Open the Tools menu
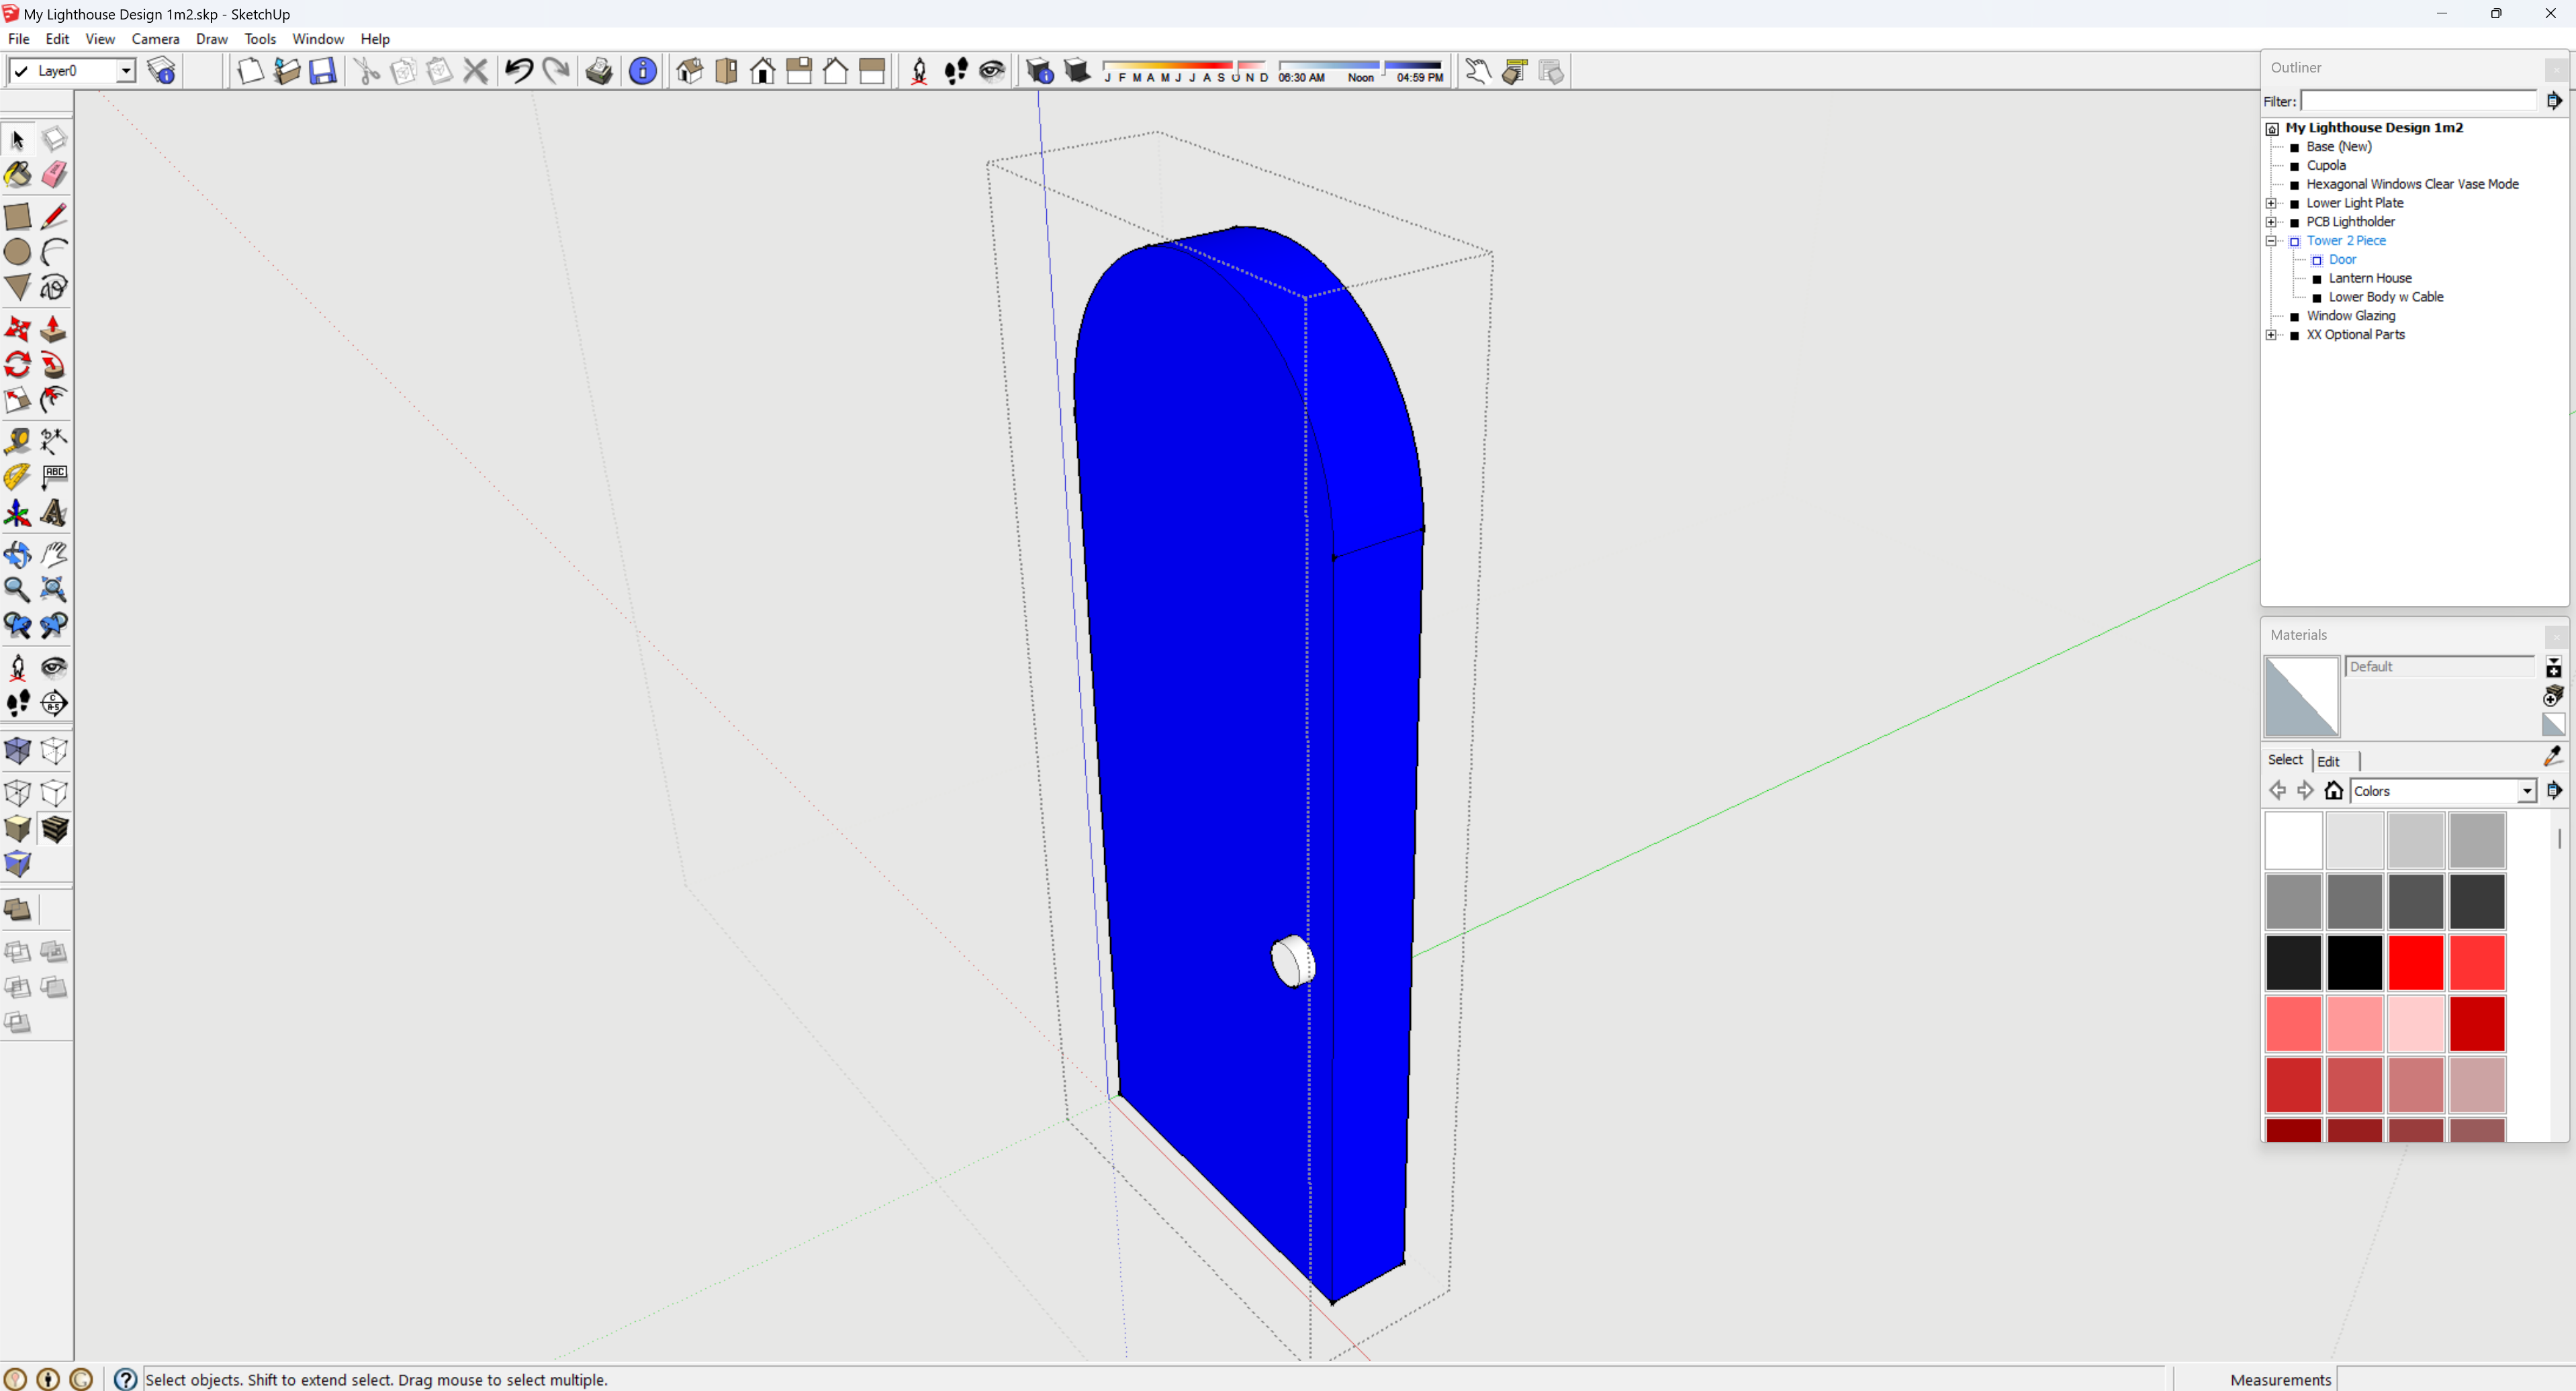Viewport: 2576px width, 1391px height. pos(260,39)
